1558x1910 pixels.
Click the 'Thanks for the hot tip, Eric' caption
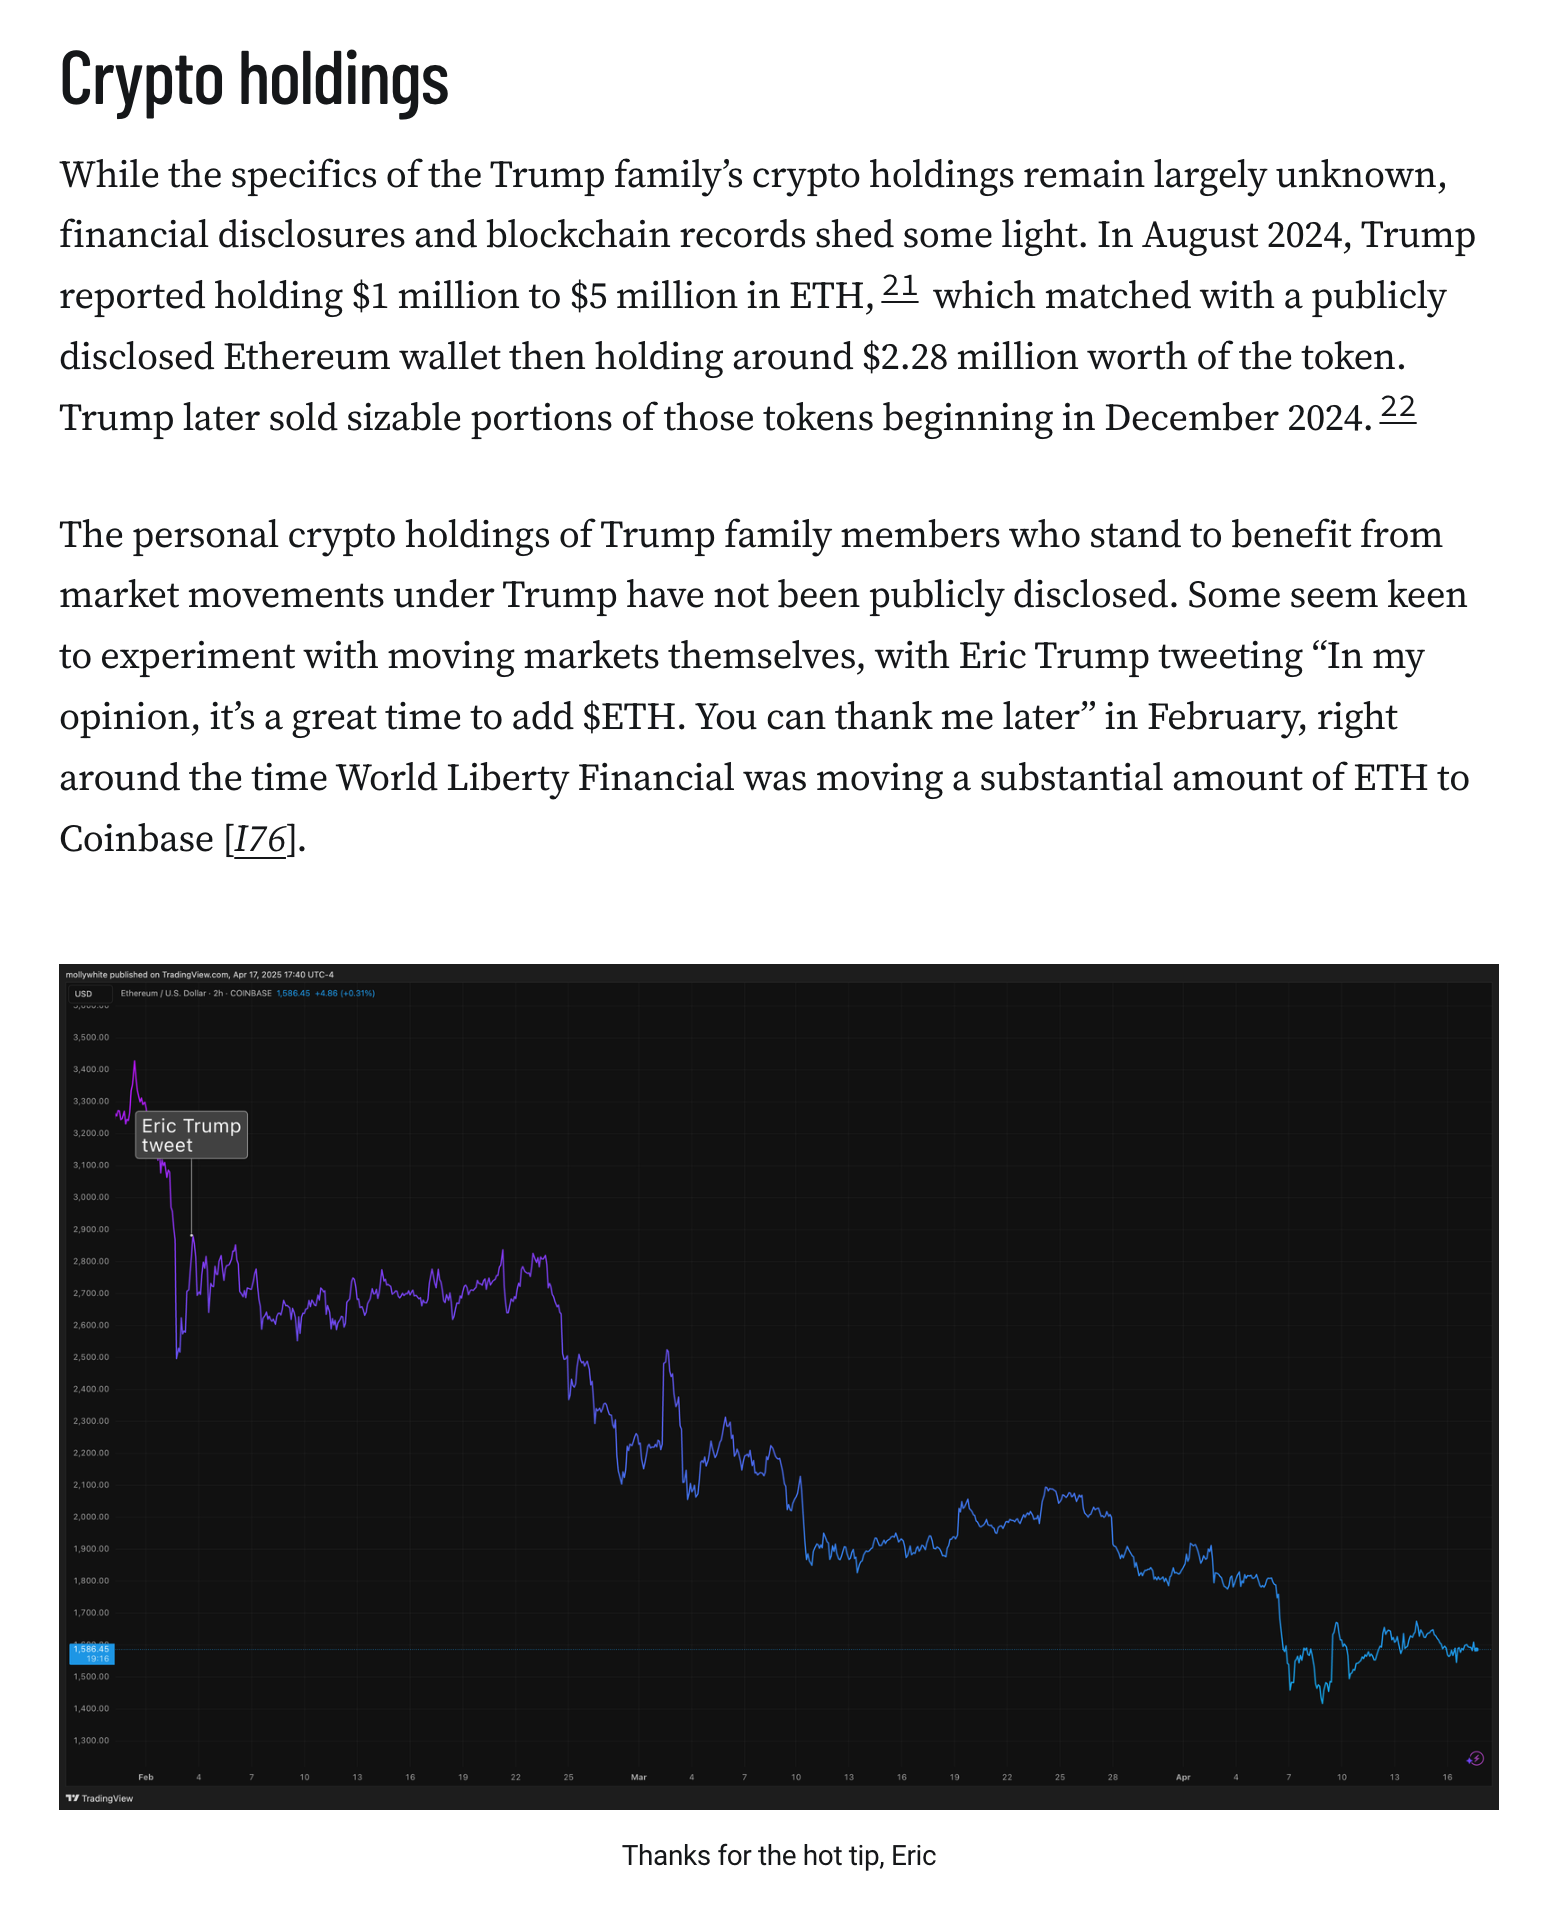click(778, 1856)
